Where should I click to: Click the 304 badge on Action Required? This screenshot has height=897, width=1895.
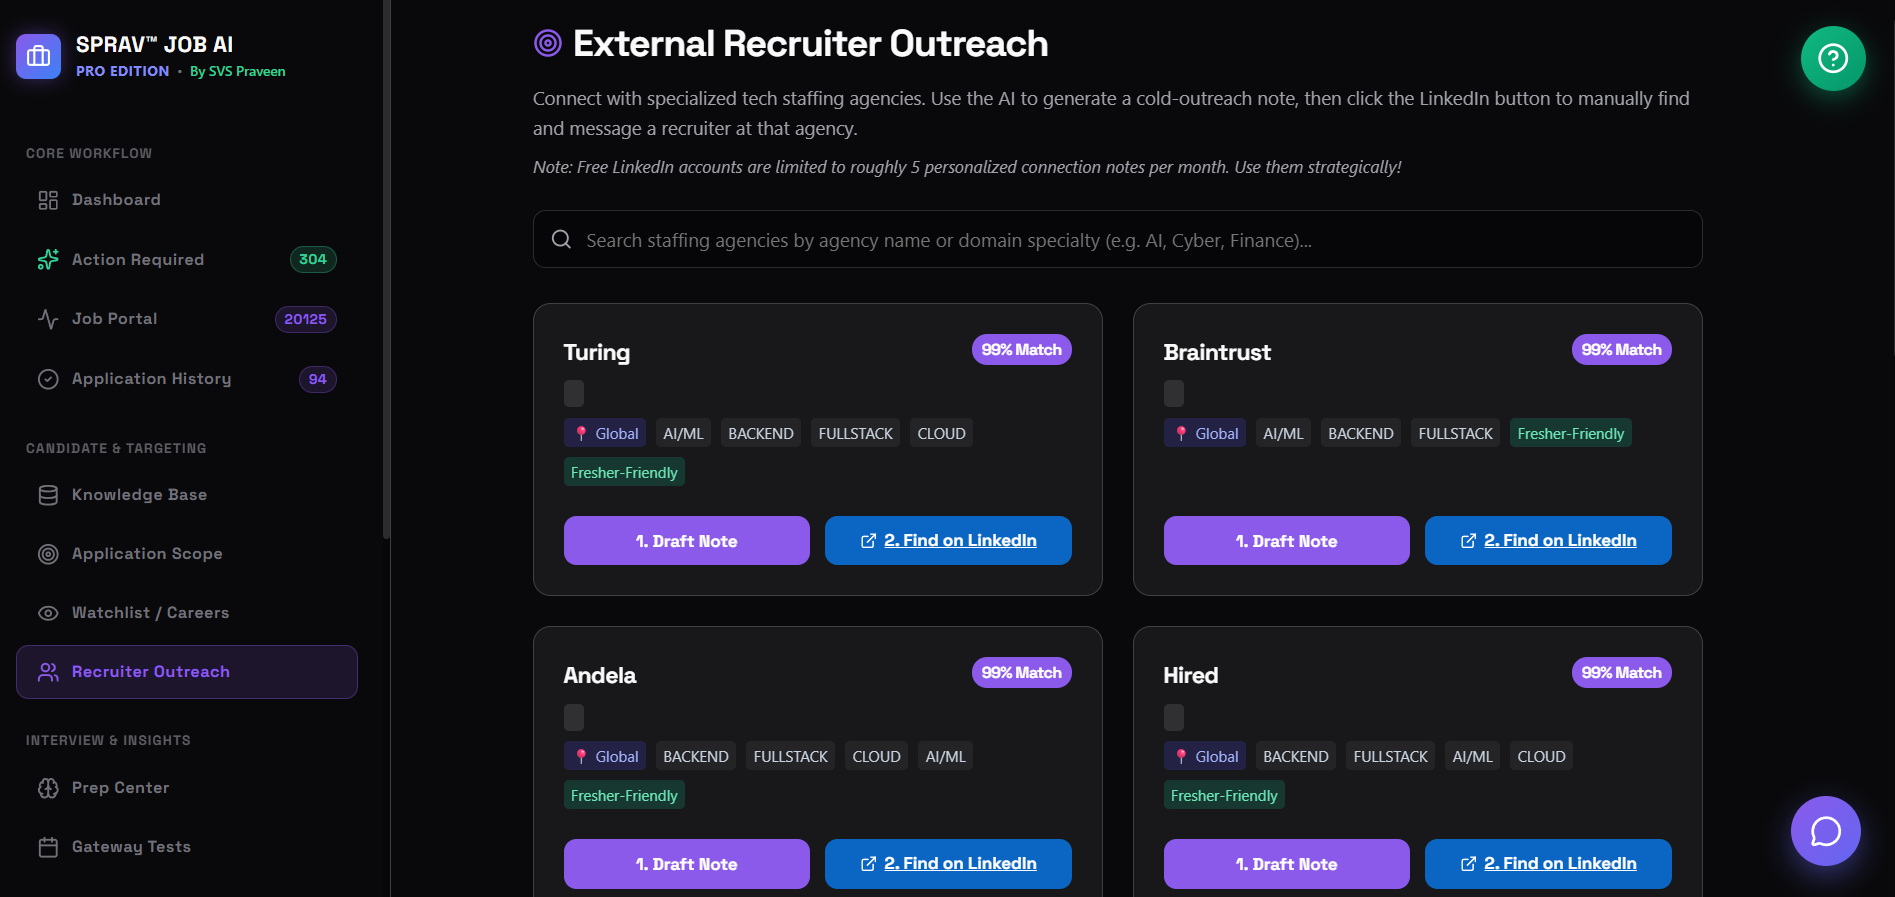313,260
